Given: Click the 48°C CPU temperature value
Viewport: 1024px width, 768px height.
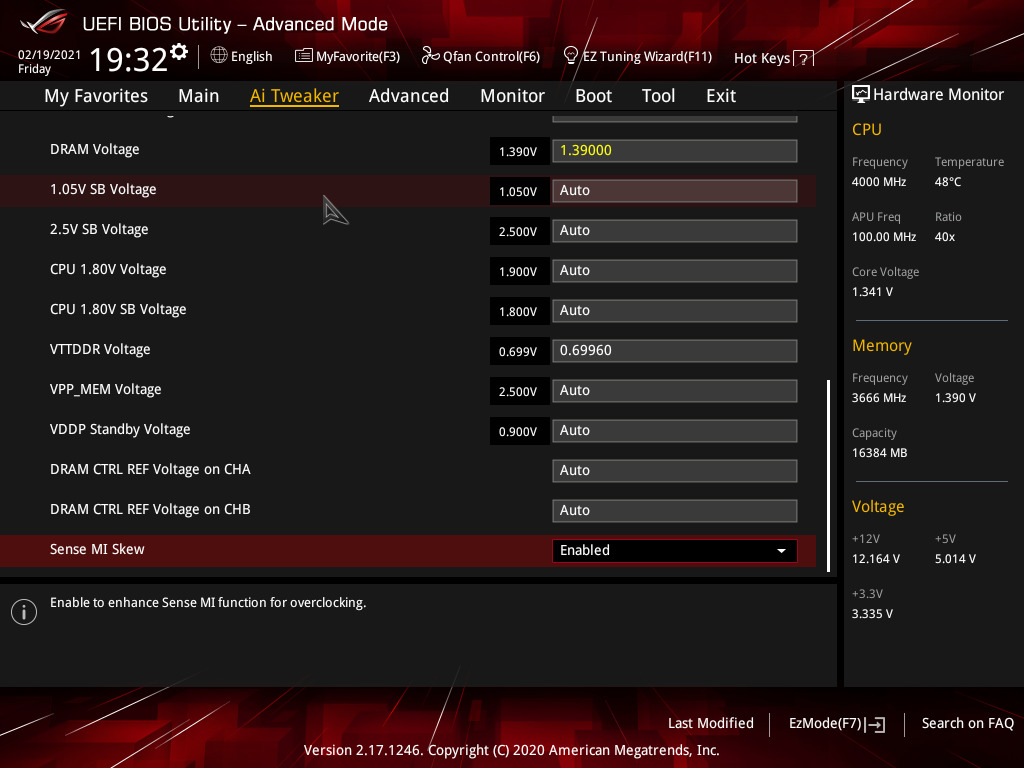Looking at the screenshot, I should pyautogui.click(x=948, y=182).
